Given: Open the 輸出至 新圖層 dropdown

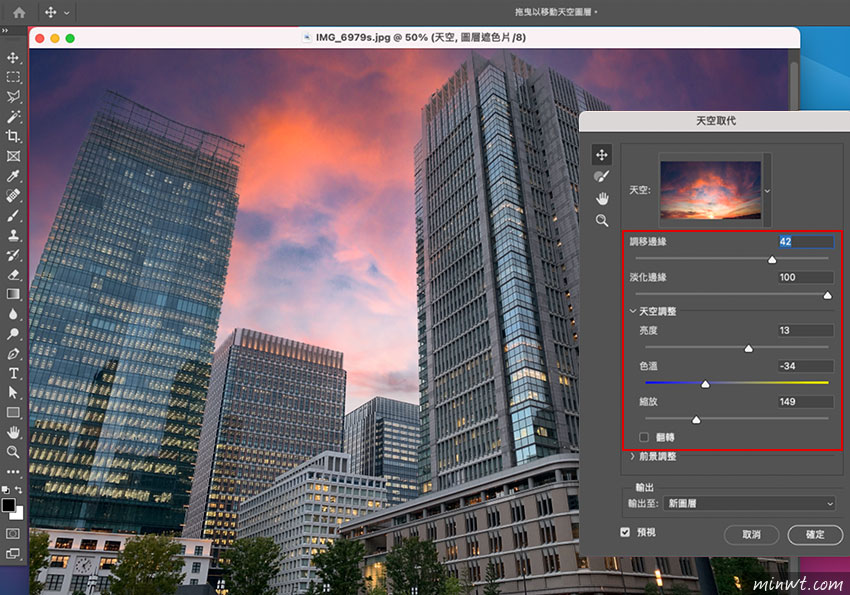Looking at the screenshot, I should coord(749,503).
